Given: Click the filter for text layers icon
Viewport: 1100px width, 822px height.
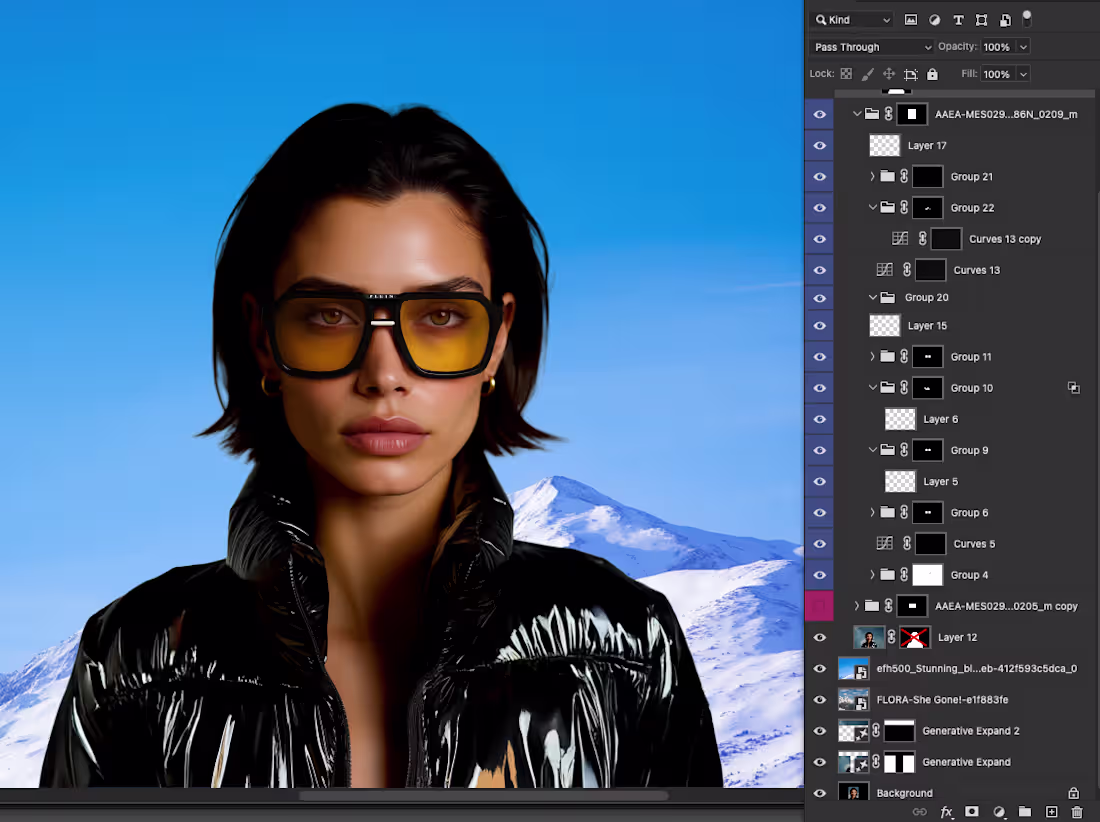Looking at the screenshot, I should [958, 19].
